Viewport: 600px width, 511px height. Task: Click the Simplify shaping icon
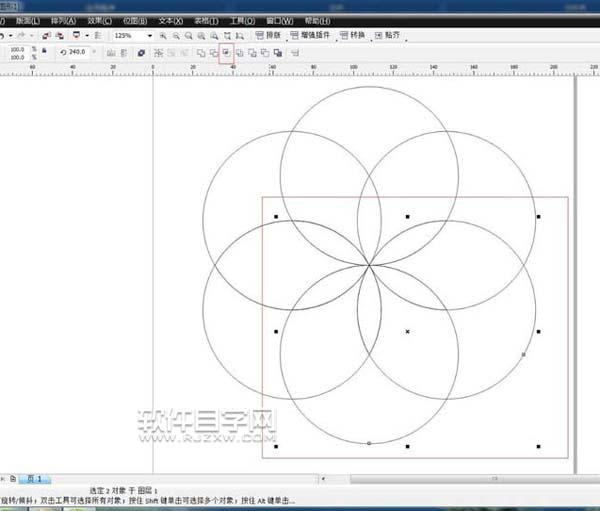pos(239,52)
